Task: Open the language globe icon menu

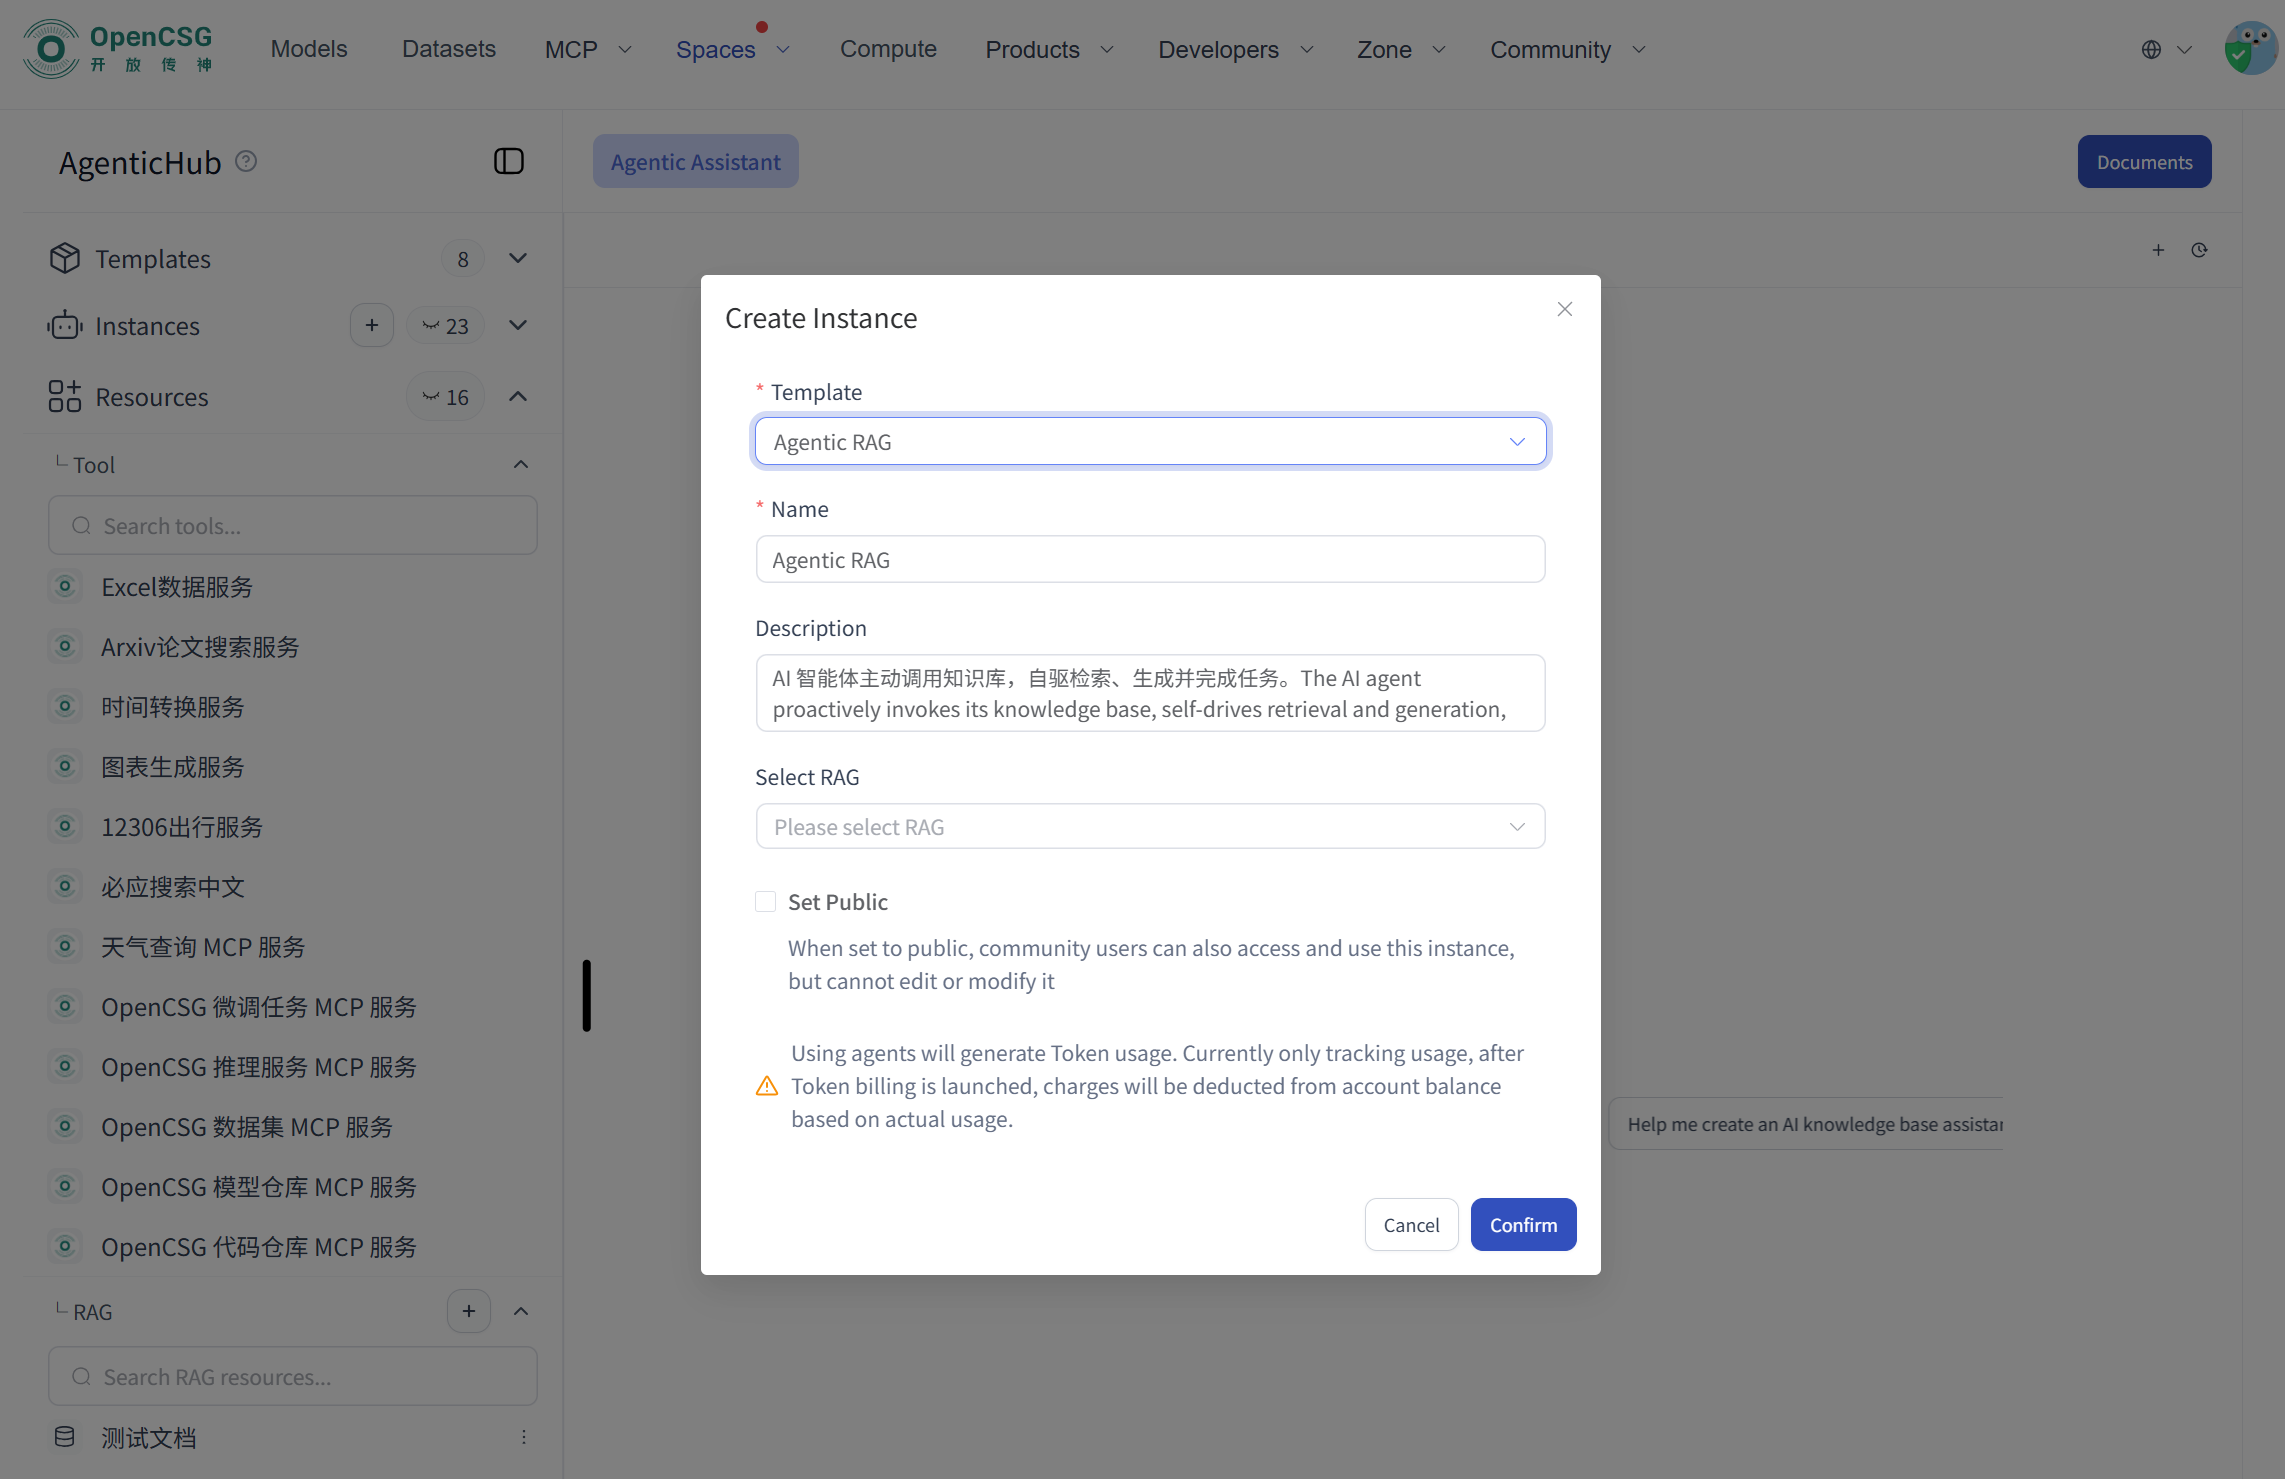Action: tap(2152, 49)
